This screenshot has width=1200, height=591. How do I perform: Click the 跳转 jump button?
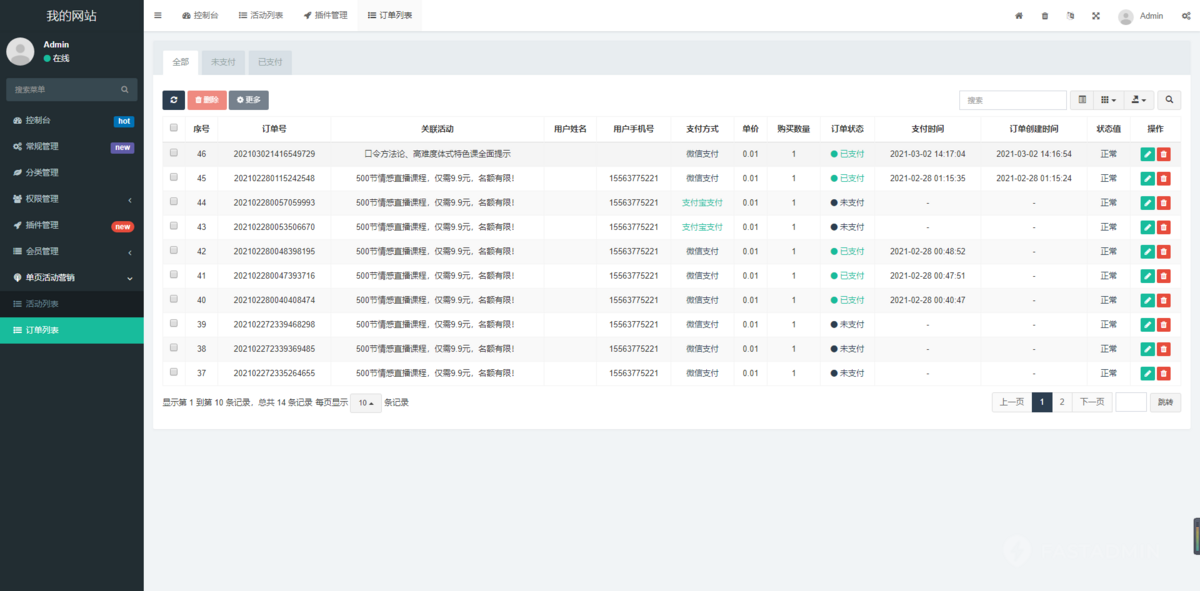tap(1165, 402)
